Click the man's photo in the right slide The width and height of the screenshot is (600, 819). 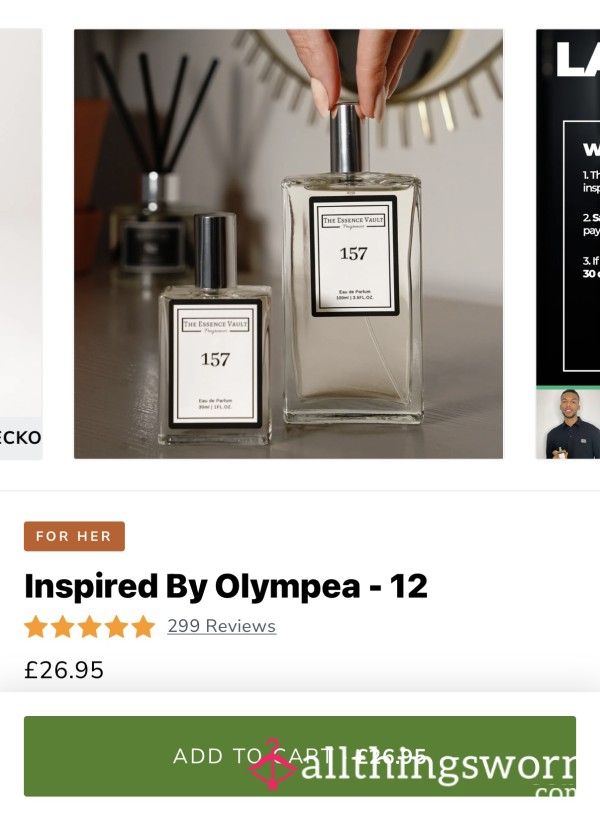click(x=568, y=423)
